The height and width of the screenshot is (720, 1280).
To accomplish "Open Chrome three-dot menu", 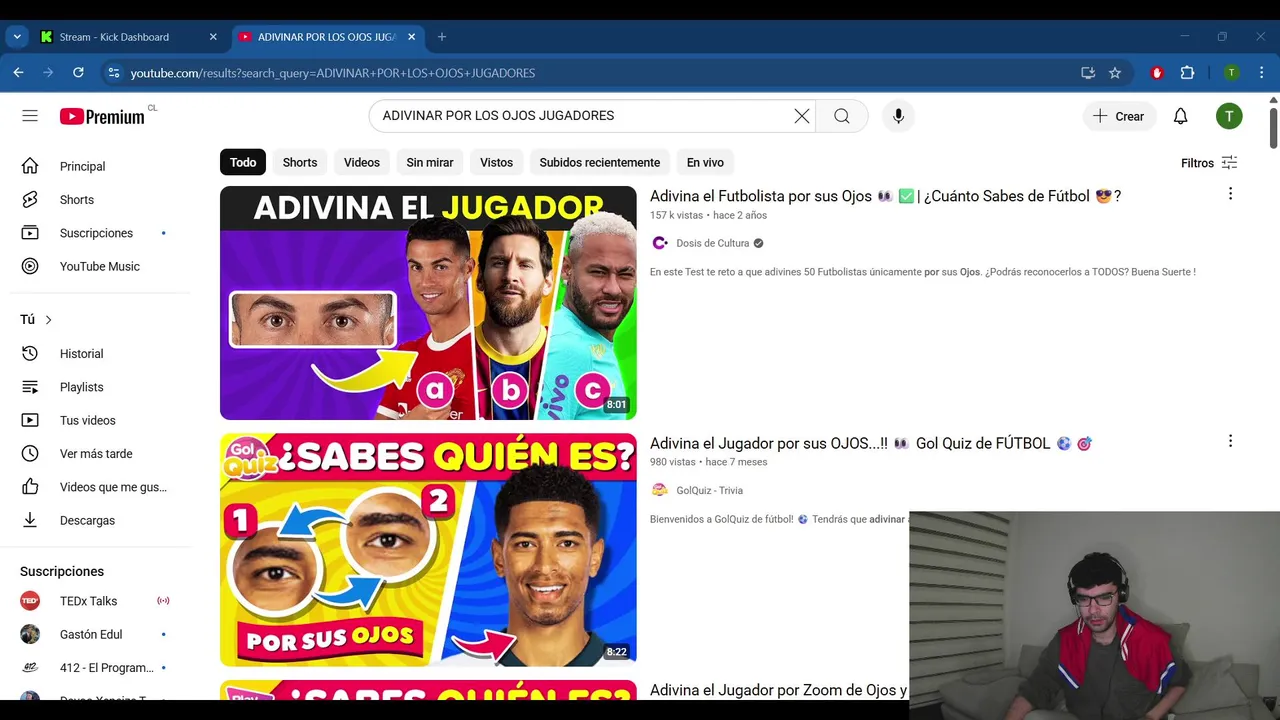I will click(1262, 73).
